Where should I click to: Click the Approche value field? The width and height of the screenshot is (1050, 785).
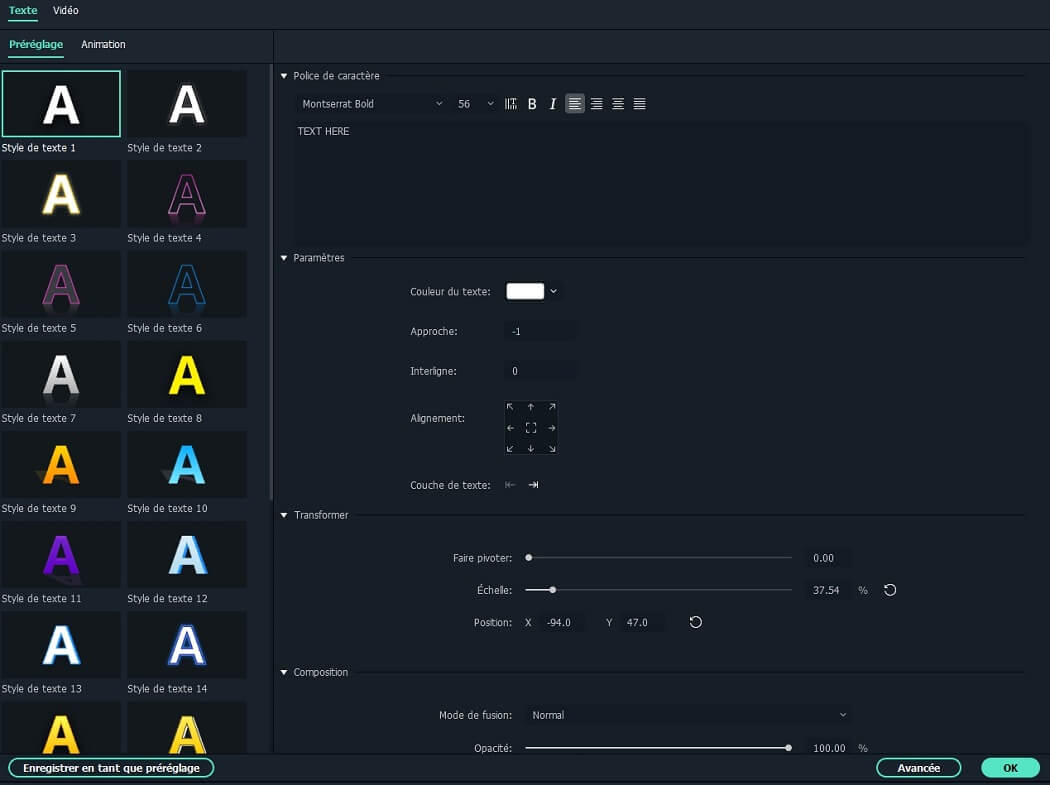pos(540,332)
